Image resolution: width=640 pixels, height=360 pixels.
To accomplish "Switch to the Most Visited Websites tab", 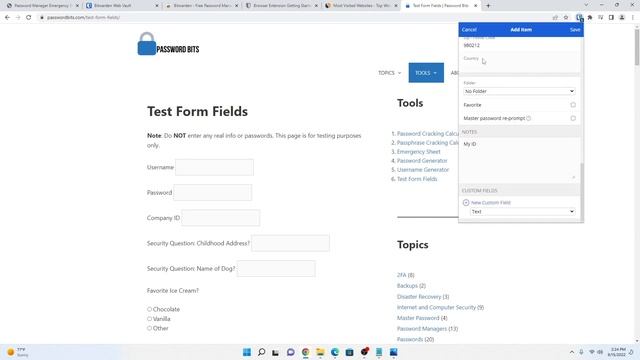I will (x=360, y=6).
